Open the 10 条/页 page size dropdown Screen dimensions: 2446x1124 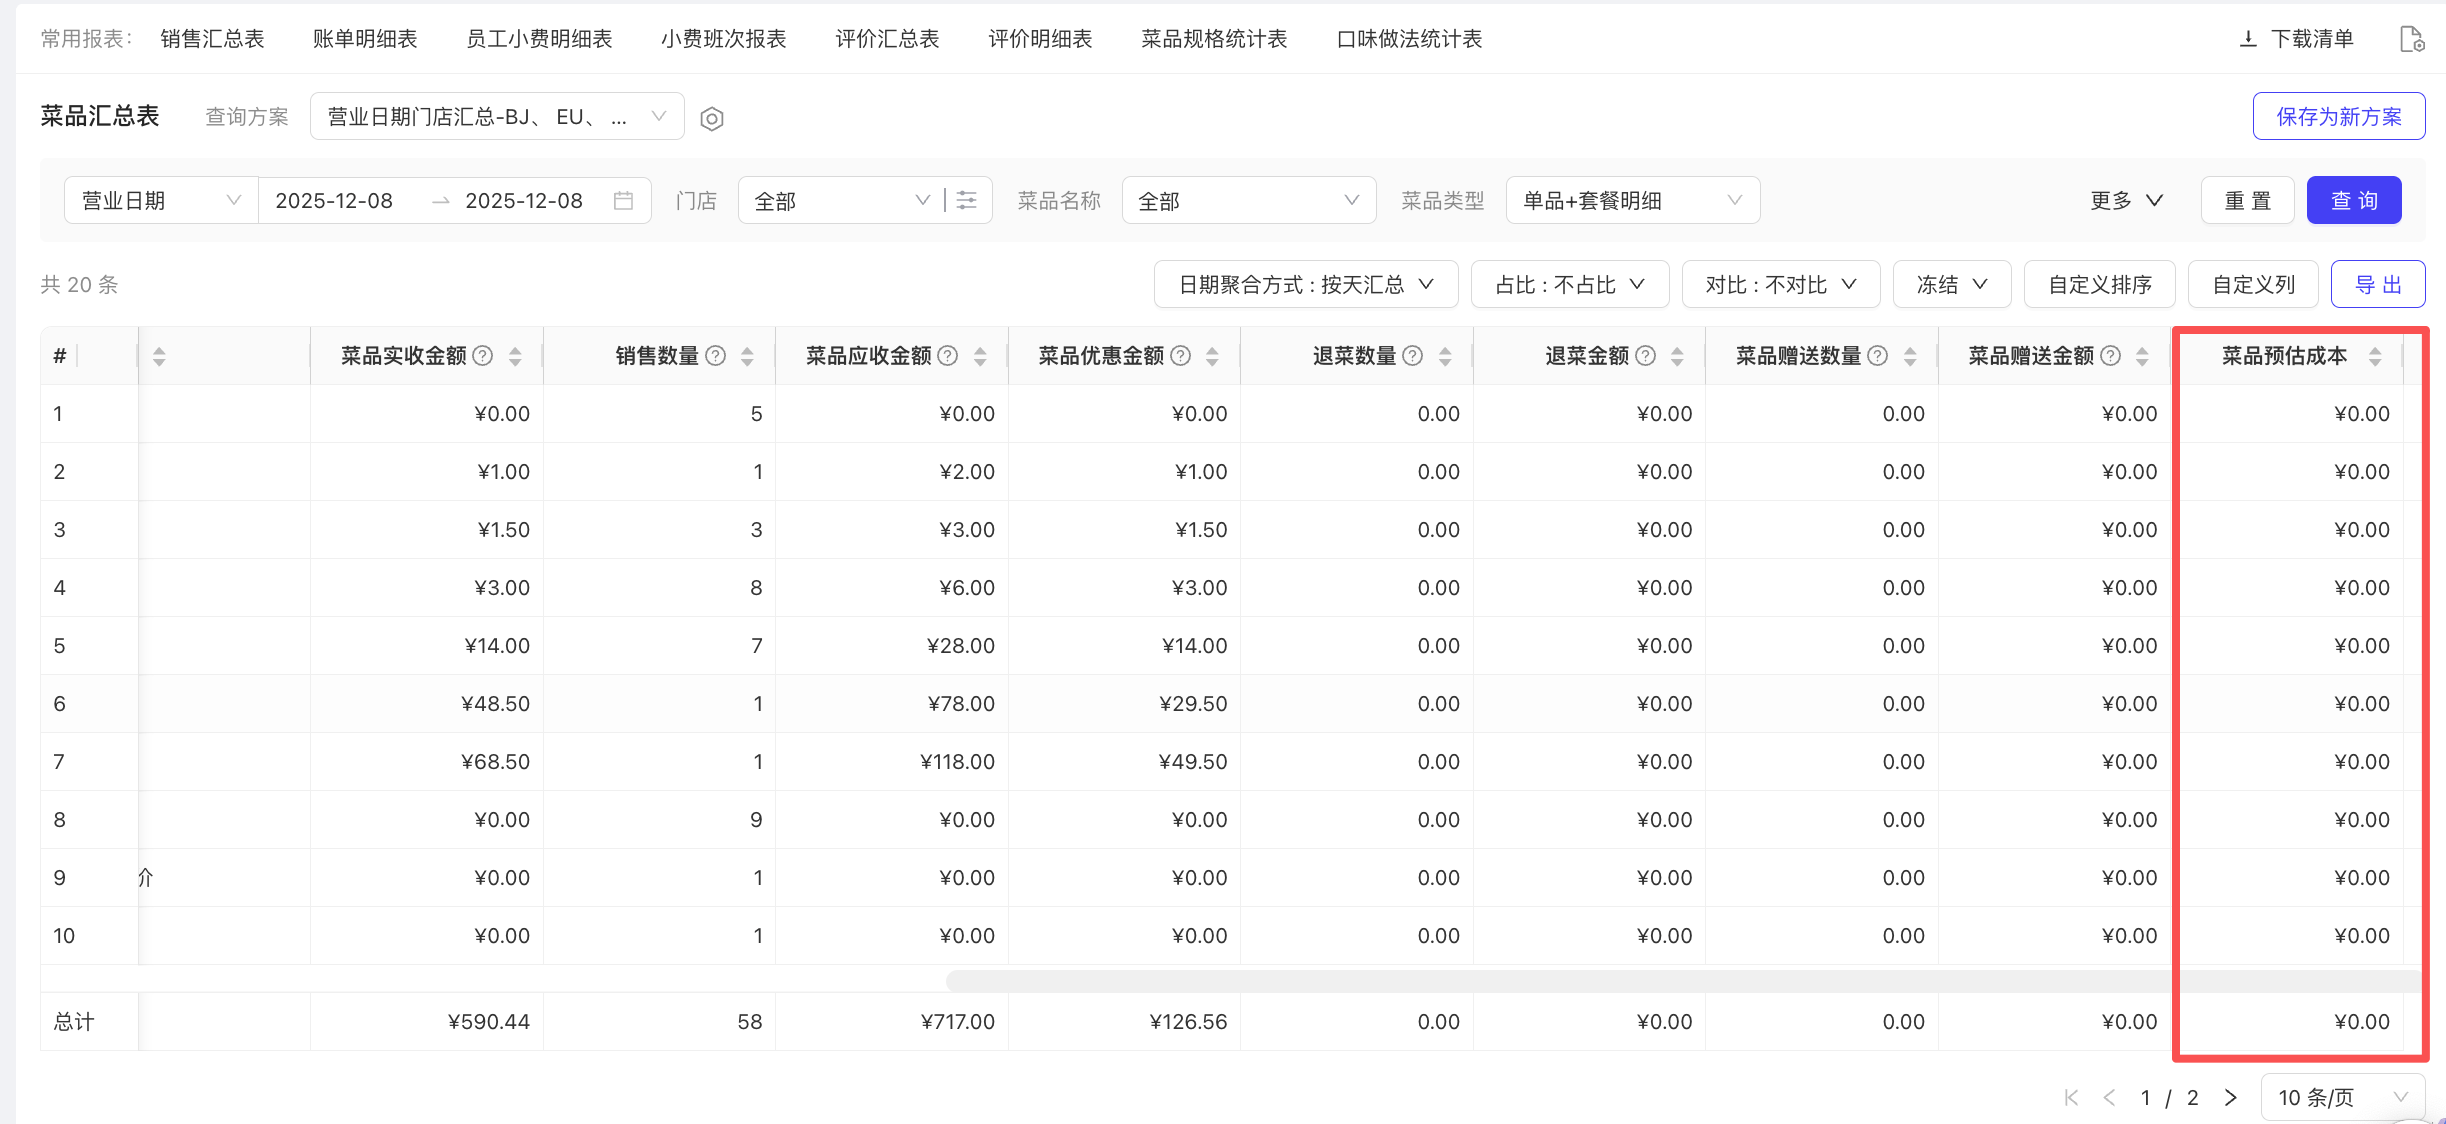coord(2342,1098)
